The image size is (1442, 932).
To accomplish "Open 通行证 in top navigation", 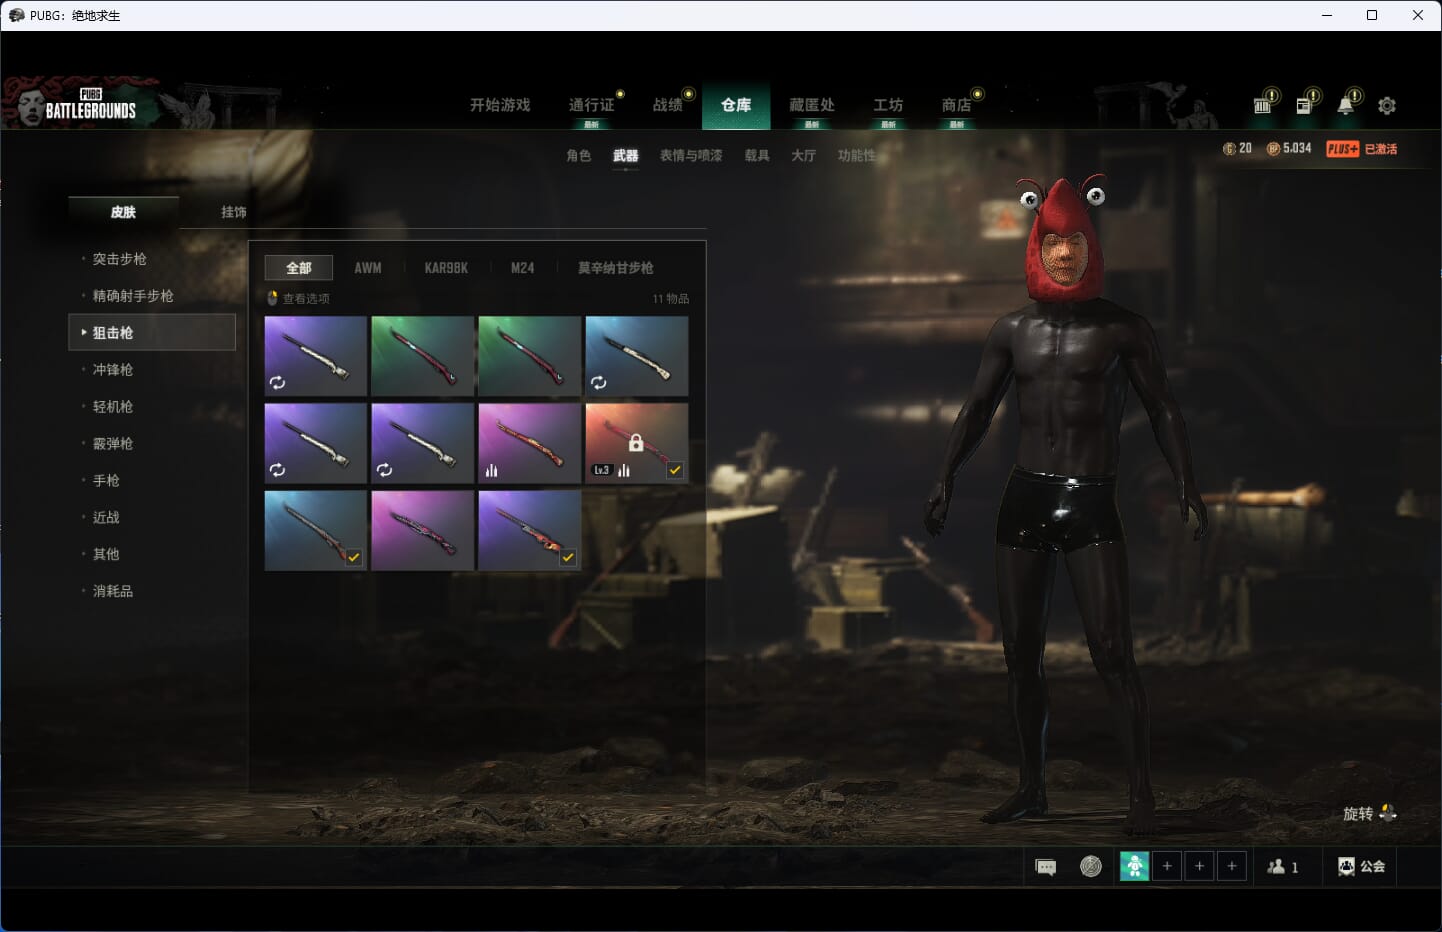I will 591,105.
